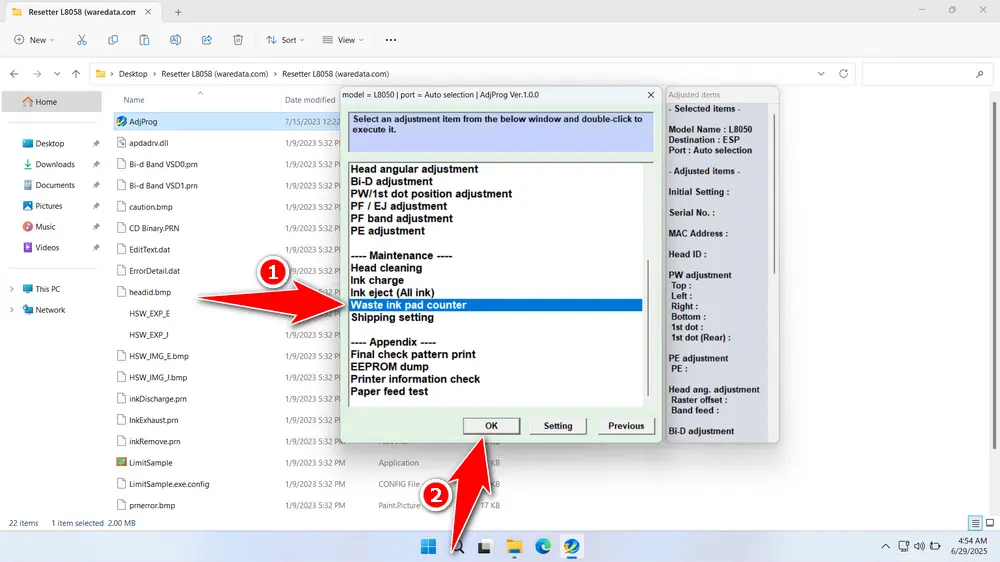Click the OK button in AdjProg
The height and width of the screenshot is (562, 1000).
point(491,425)
